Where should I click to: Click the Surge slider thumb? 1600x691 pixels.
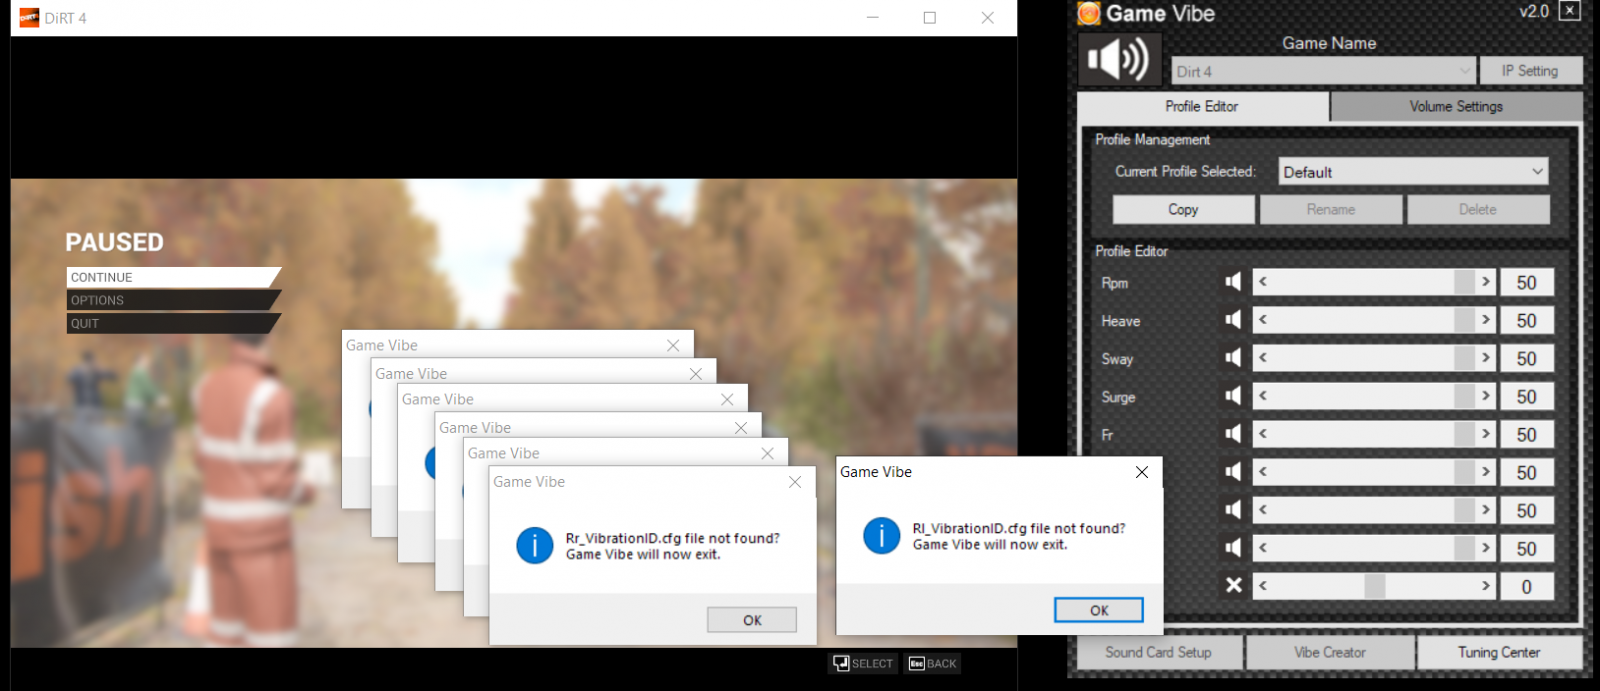[1464, 396]
